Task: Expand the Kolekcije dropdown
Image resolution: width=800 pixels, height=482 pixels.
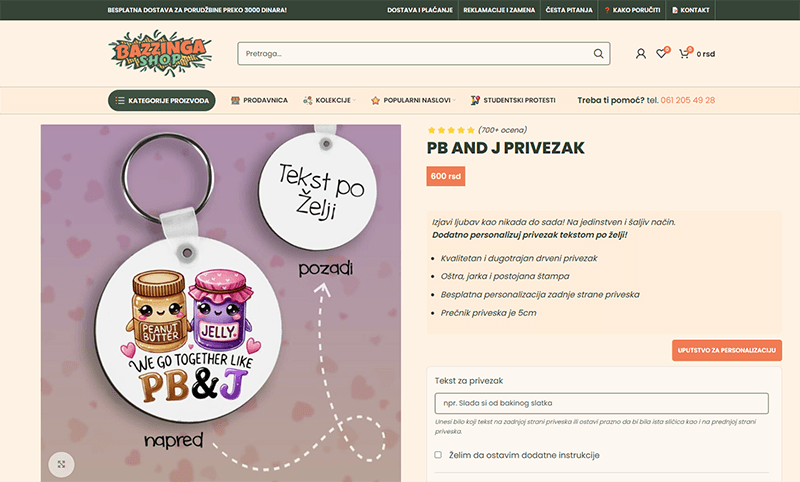Action: (329, 100)
